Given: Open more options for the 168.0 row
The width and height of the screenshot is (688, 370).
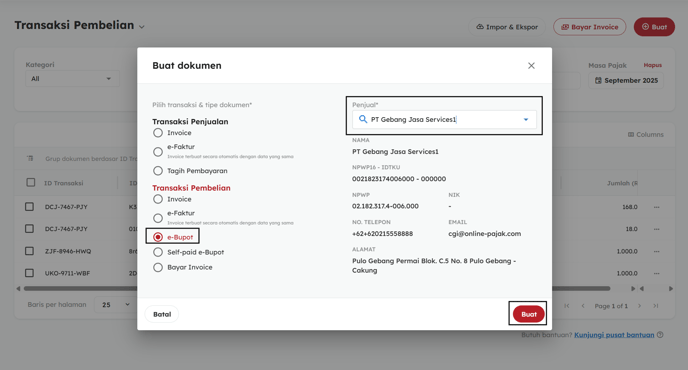Looking at the screenshot, I should pos(656,207).
